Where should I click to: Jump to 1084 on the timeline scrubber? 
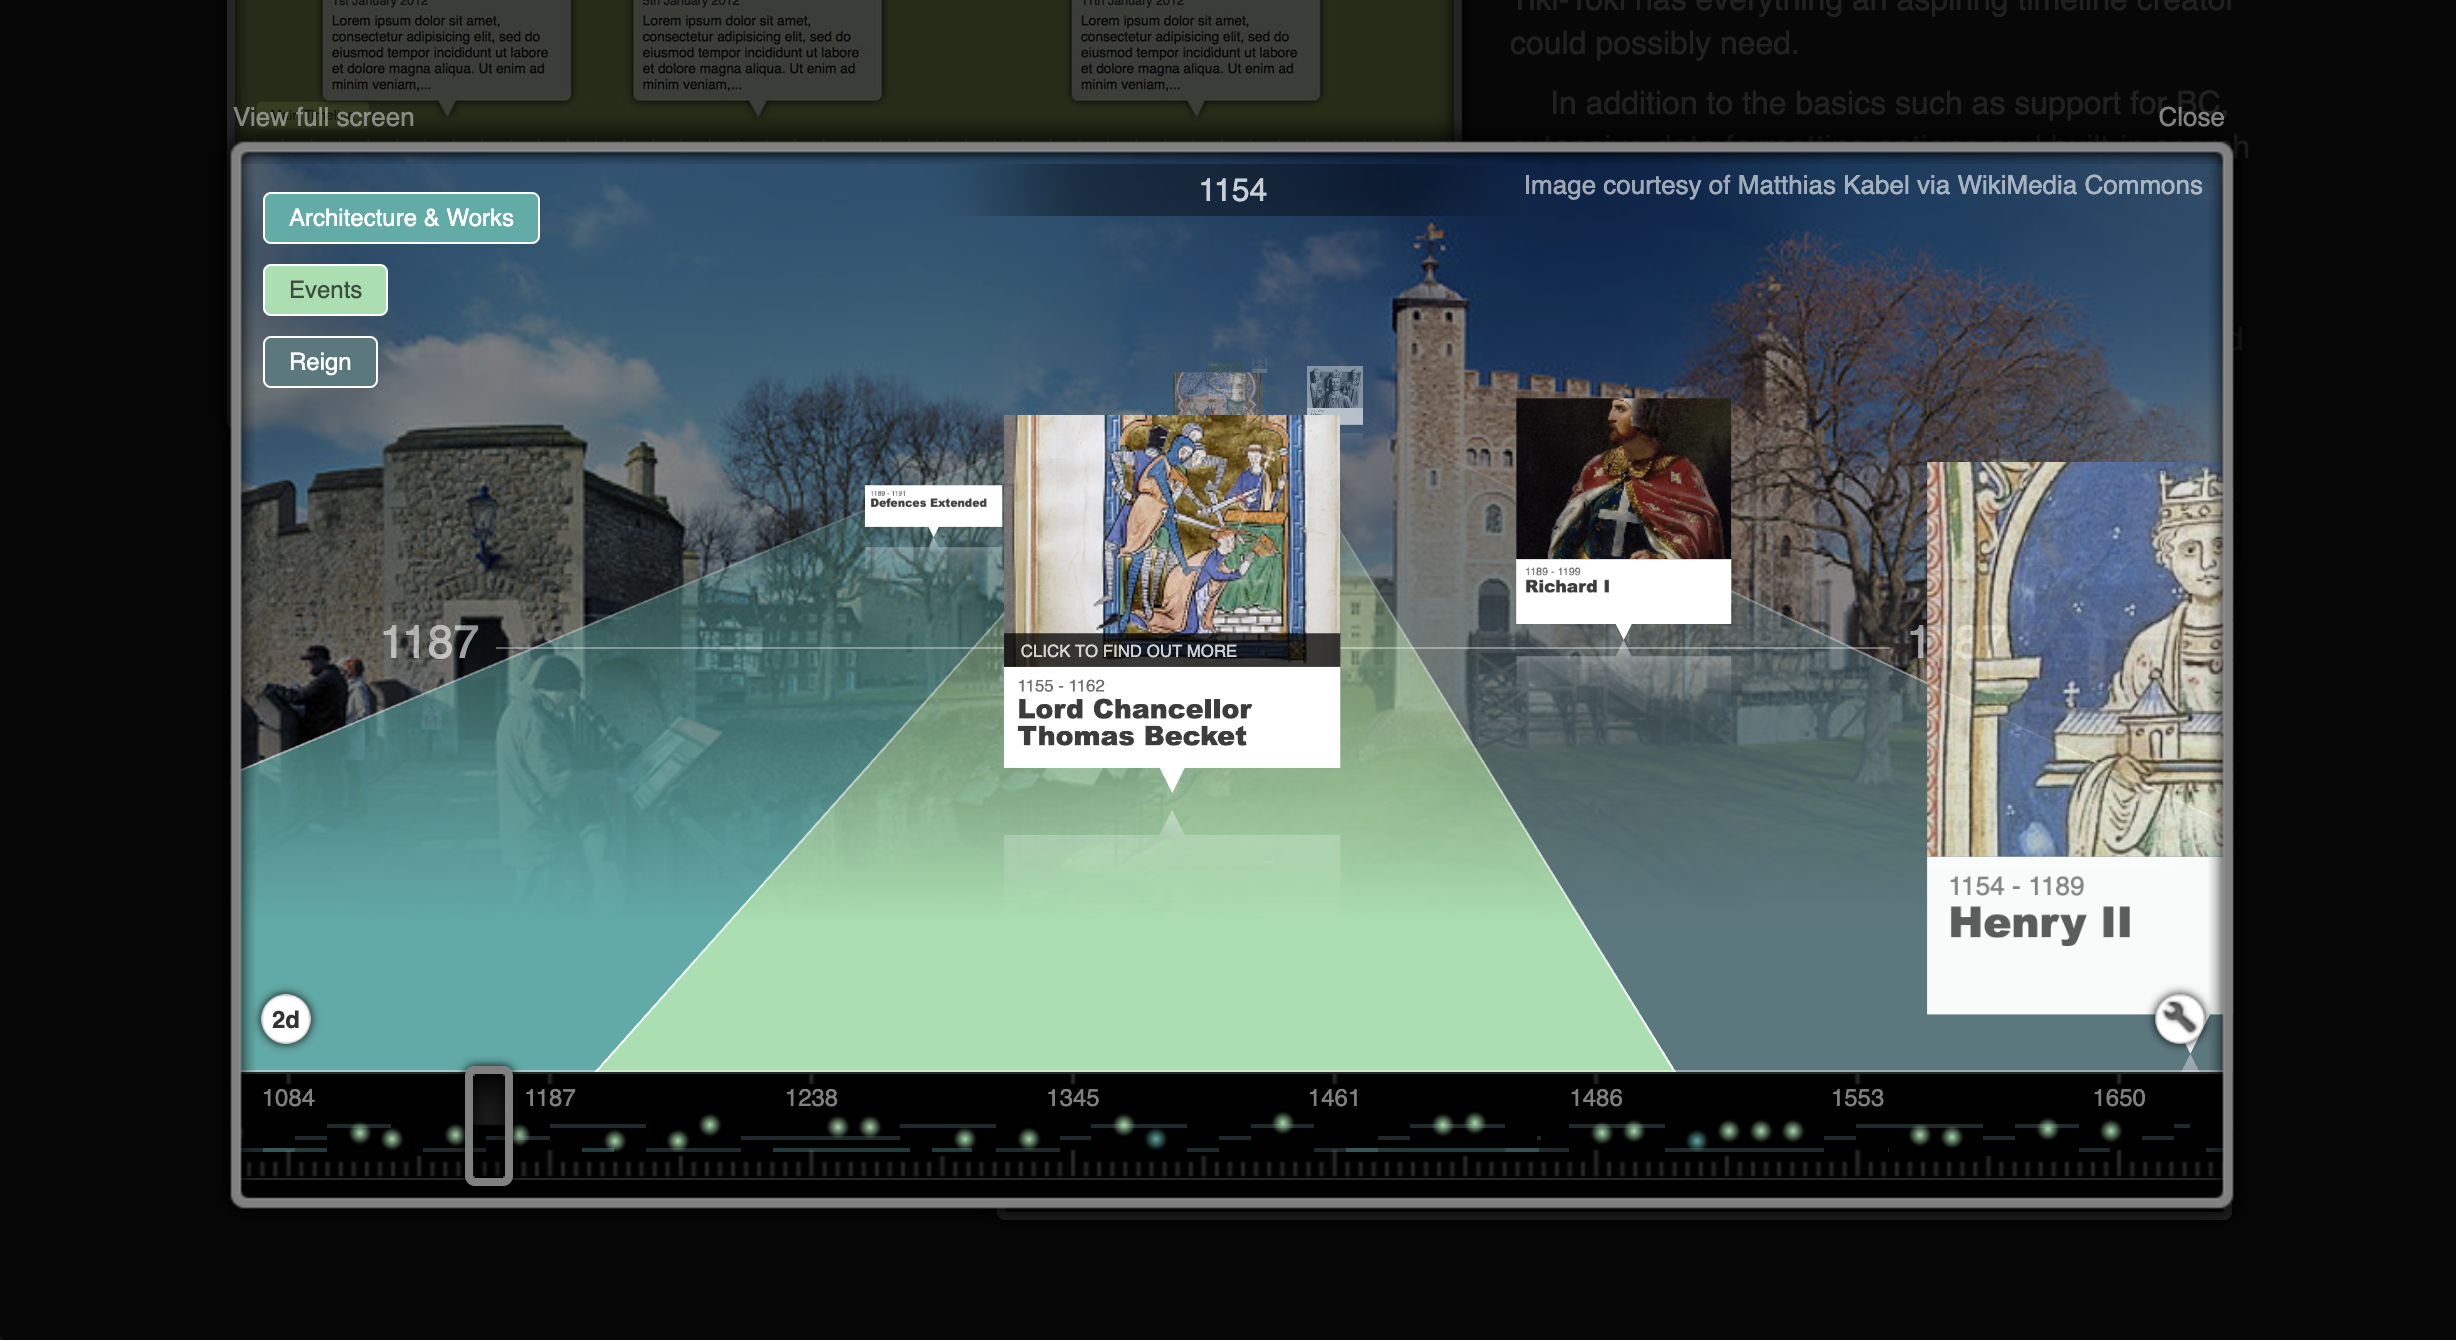tap(288, 1098)
